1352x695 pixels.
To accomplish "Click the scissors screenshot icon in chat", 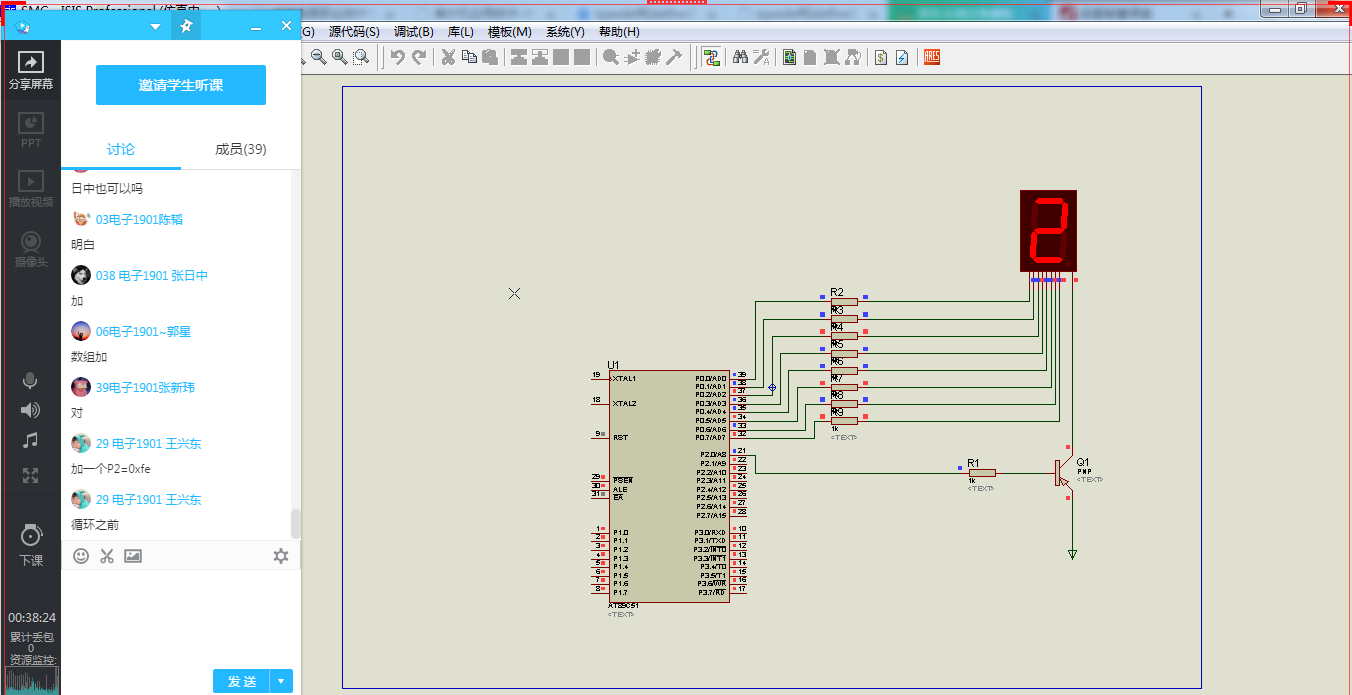I will tap(107, 556).
